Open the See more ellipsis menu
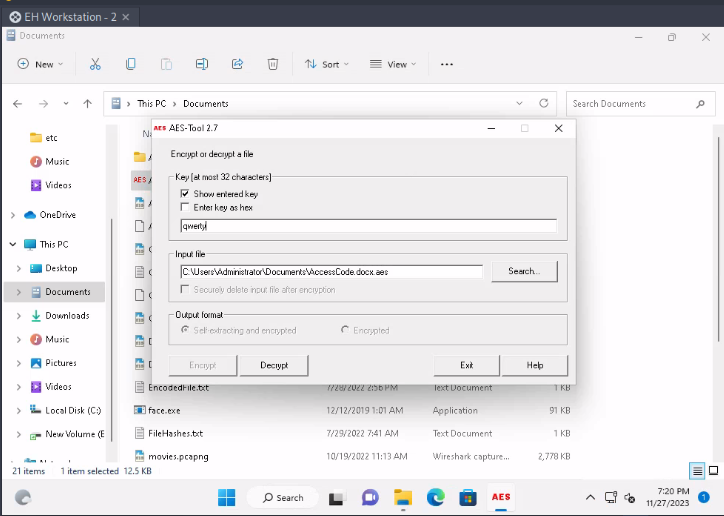Image resolution: width=724 pixels, height=516 pixels. coord(447,64)
